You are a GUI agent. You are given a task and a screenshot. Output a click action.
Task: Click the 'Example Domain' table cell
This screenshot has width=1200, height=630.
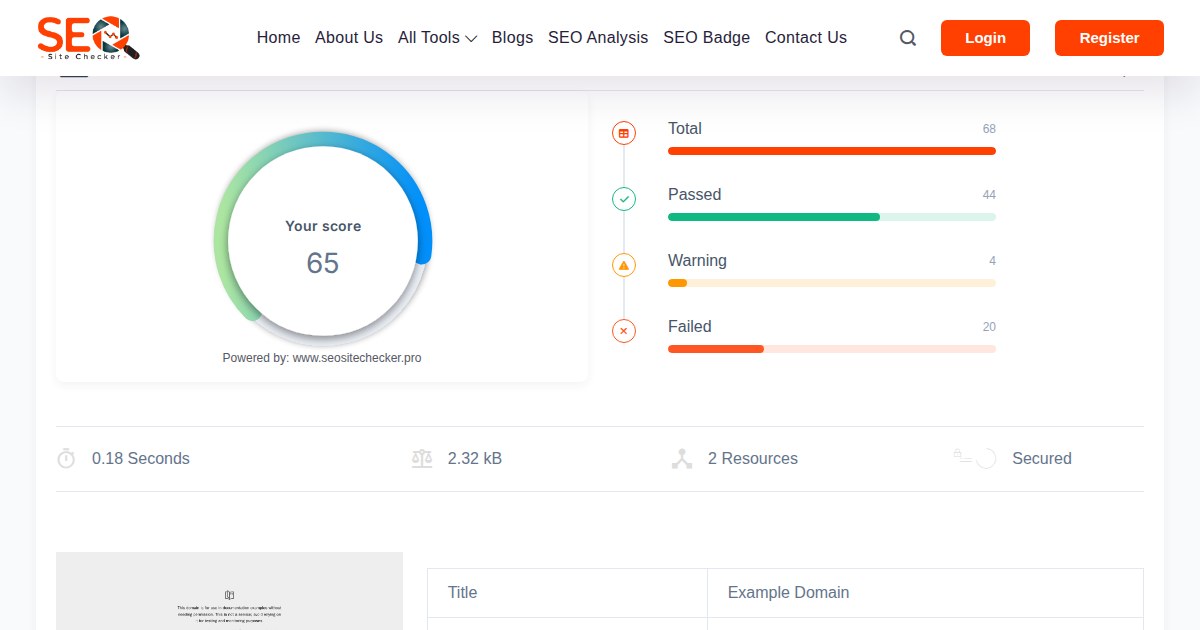pos(925,592)
